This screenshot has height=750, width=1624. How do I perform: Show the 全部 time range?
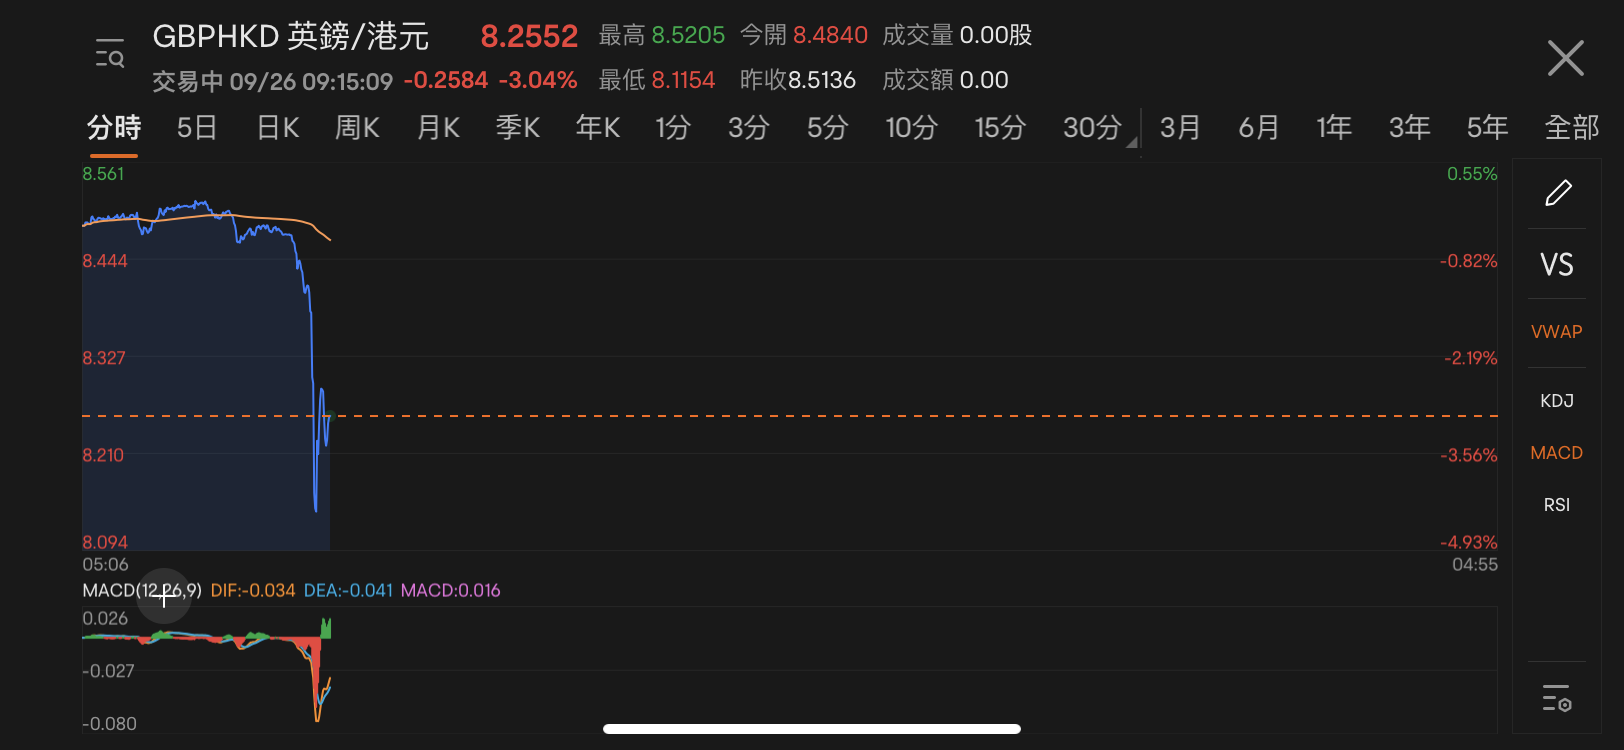pyautogui.click(x=1572, y=128)
